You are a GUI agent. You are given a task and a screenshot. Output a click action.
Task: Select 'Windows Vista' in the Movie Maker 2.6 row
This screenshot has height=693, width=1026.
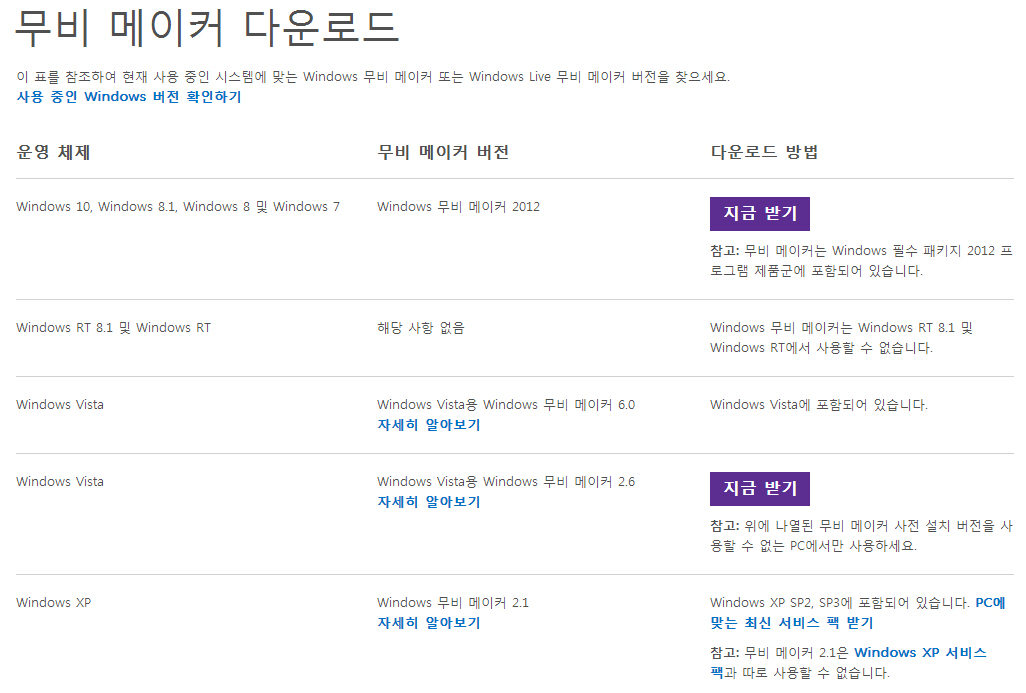60,482
